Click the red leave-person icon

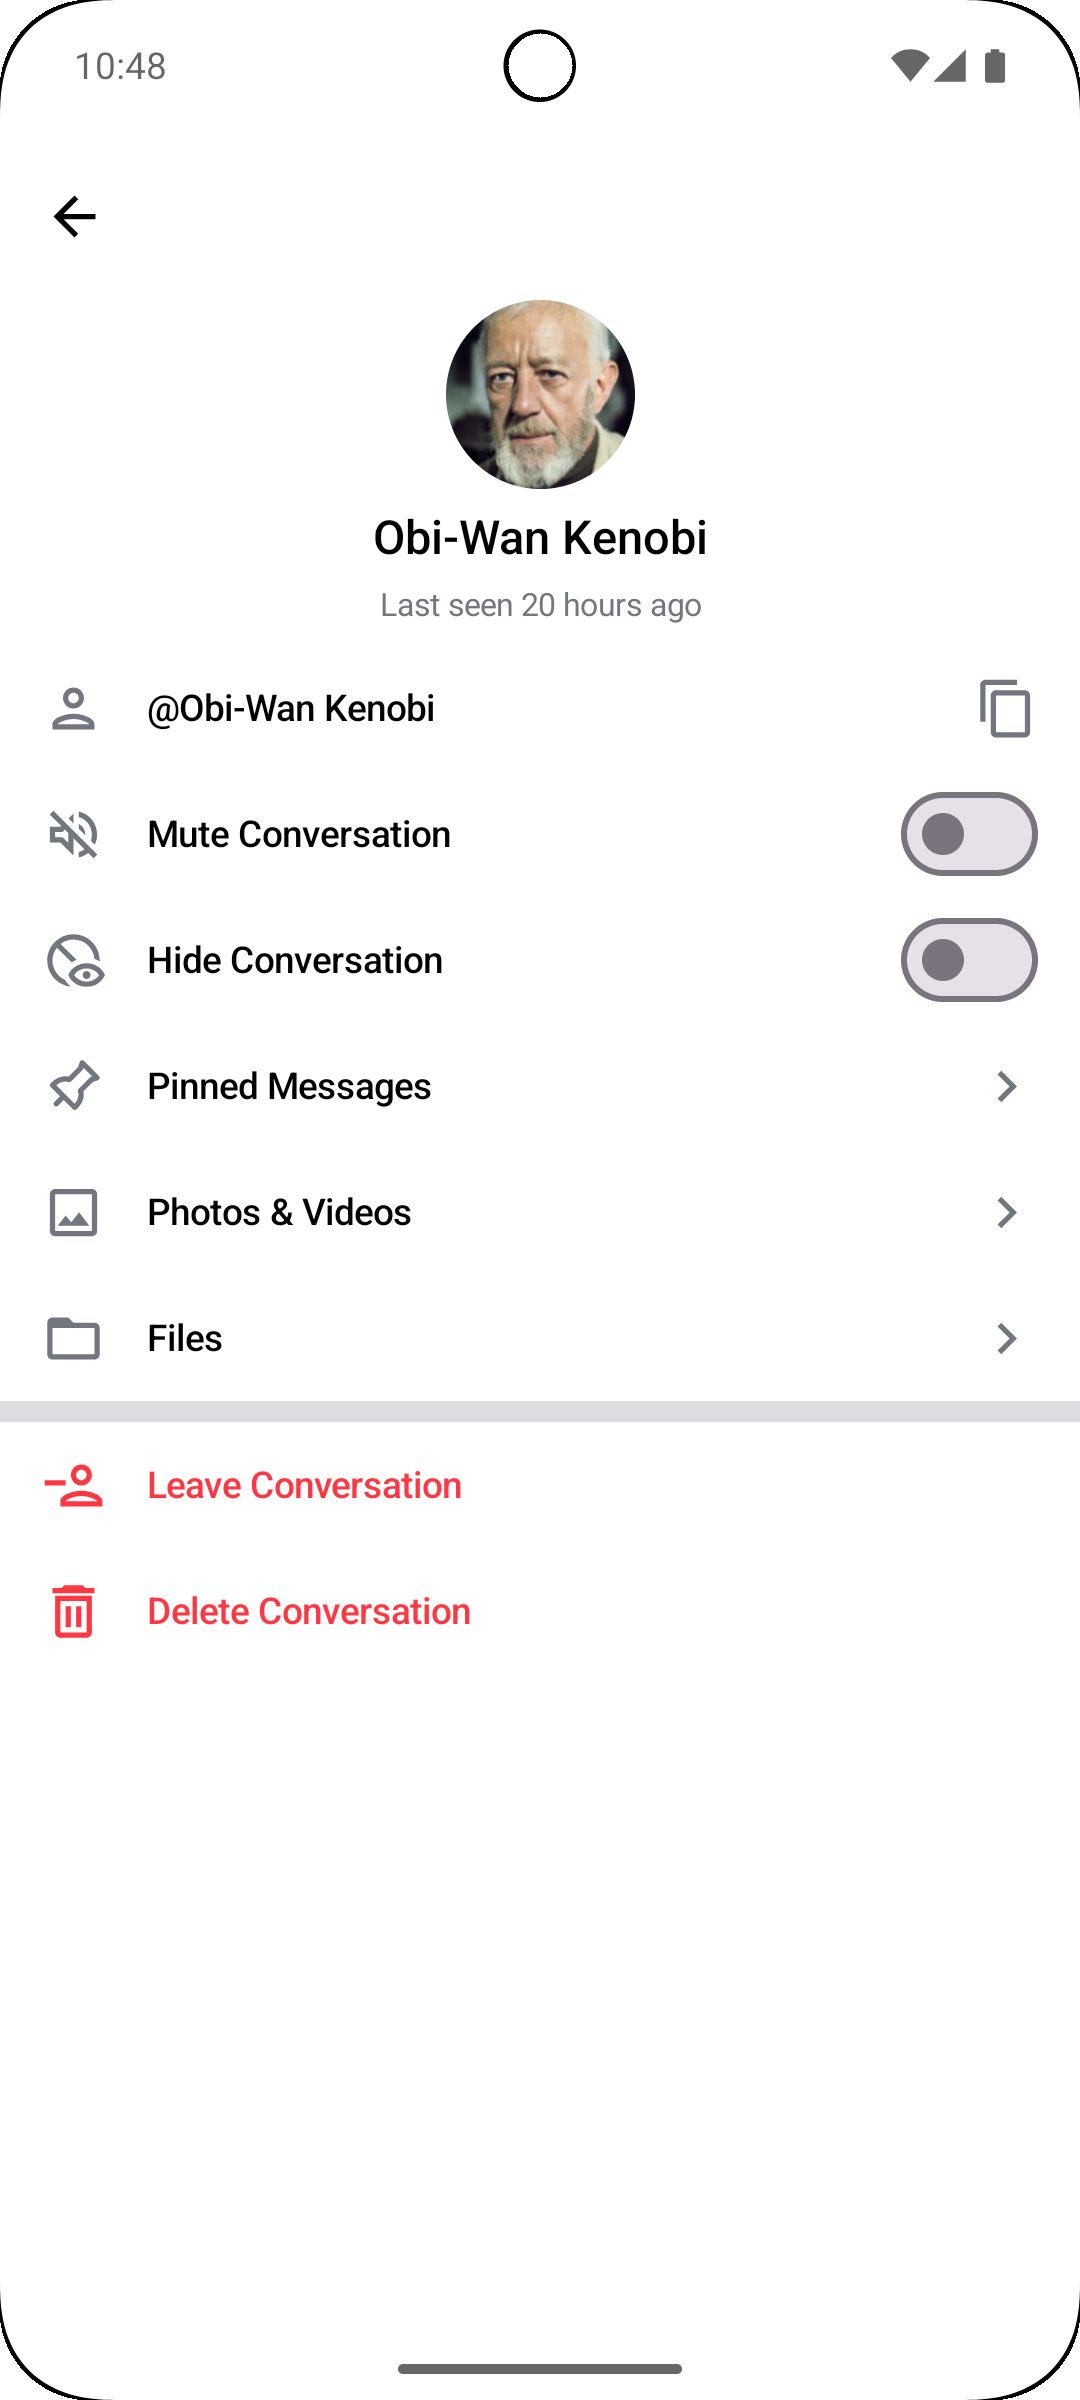[x=74, y=1485]
